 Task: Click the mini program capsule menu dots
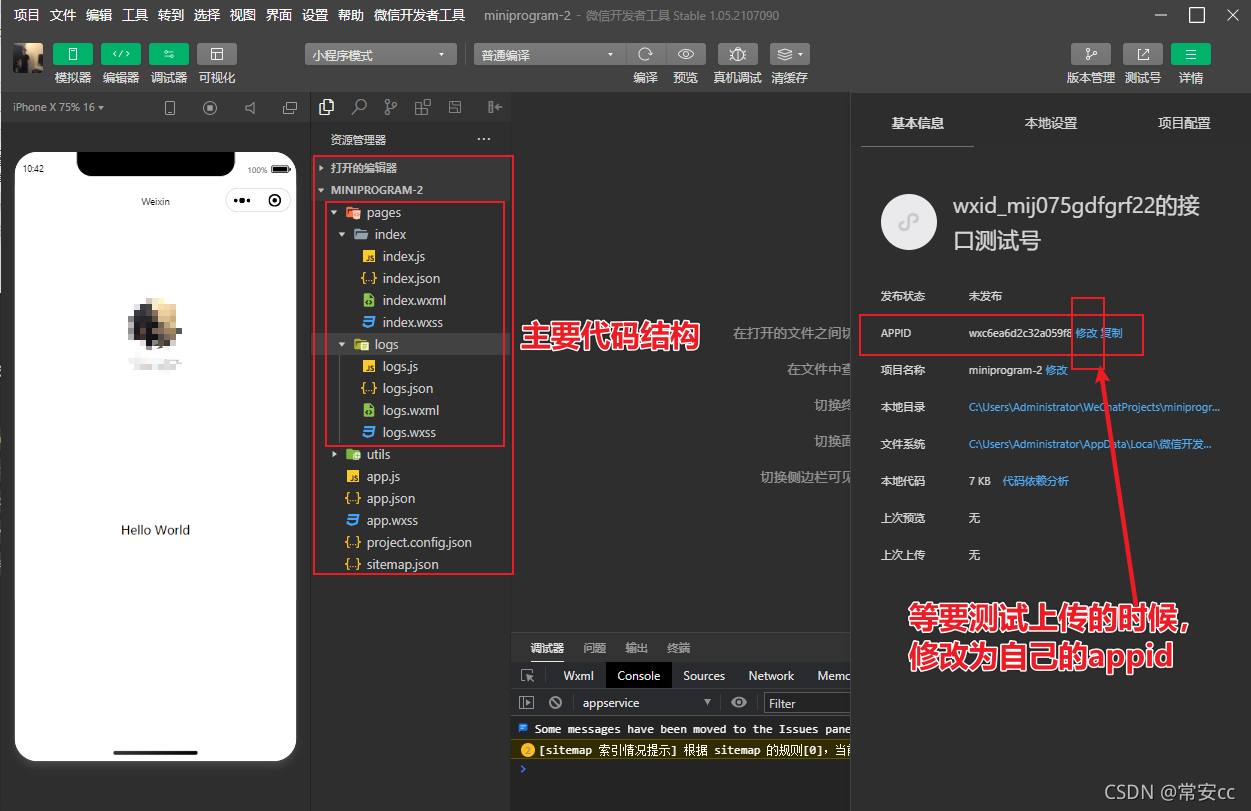(241, 200)
